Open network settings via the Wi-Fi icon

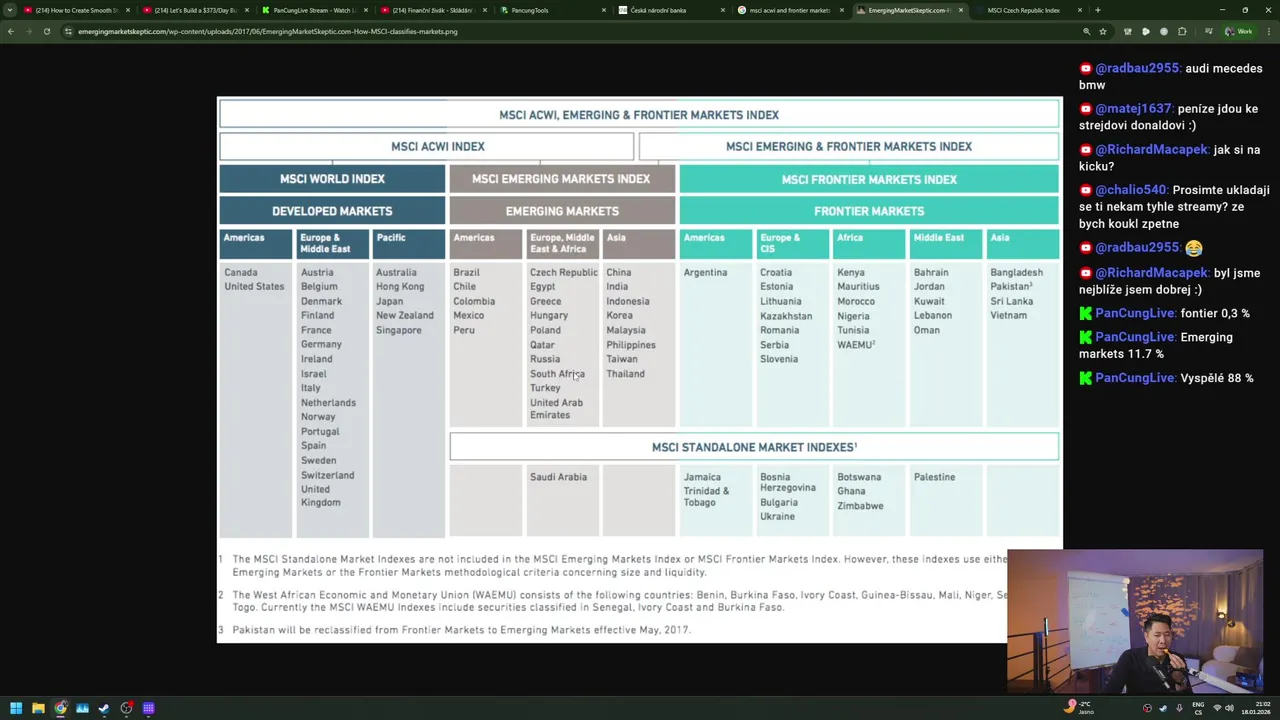pyautogui.click(x=1217, y=708)
